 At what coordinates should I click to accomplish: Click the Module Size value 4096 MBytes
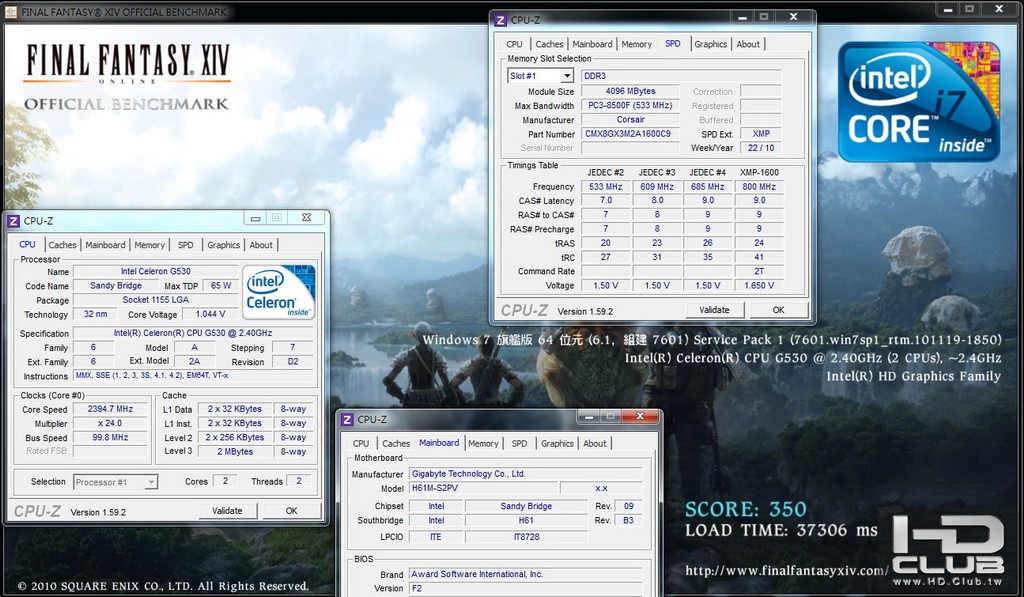[x=630, y=91]
